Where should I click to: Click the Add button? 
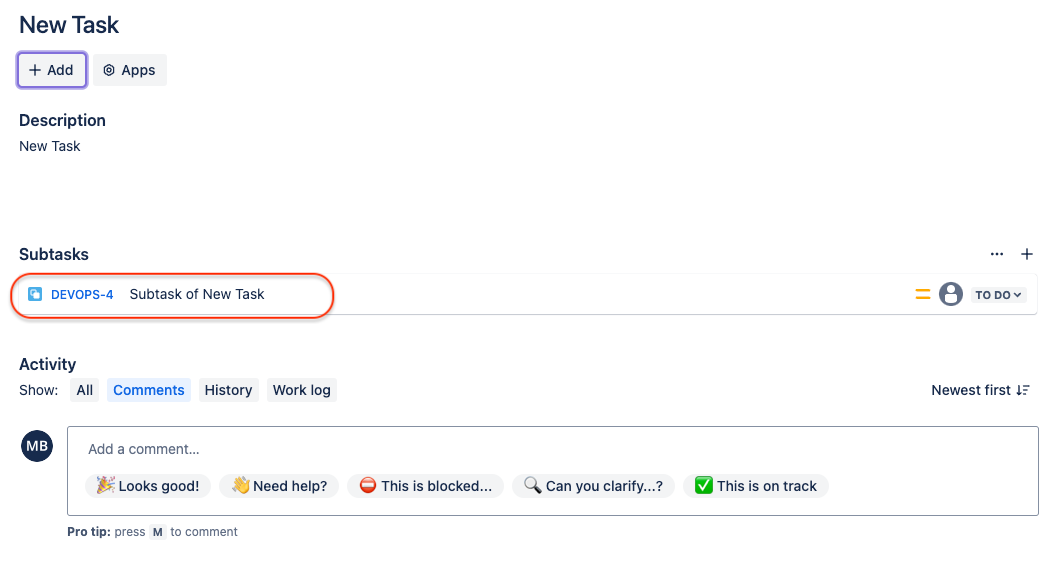[52, 70]
